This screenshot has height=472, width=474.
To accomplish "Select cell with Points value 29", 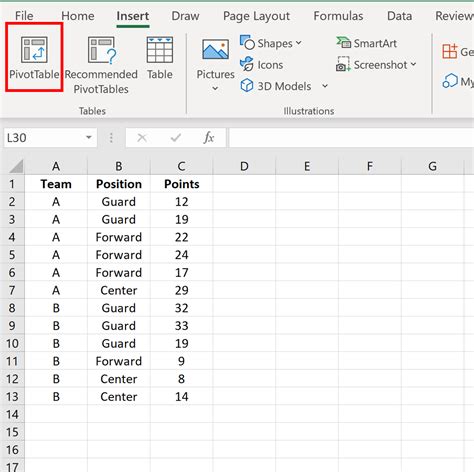I will pyautogui.click(x=181, y=290).
